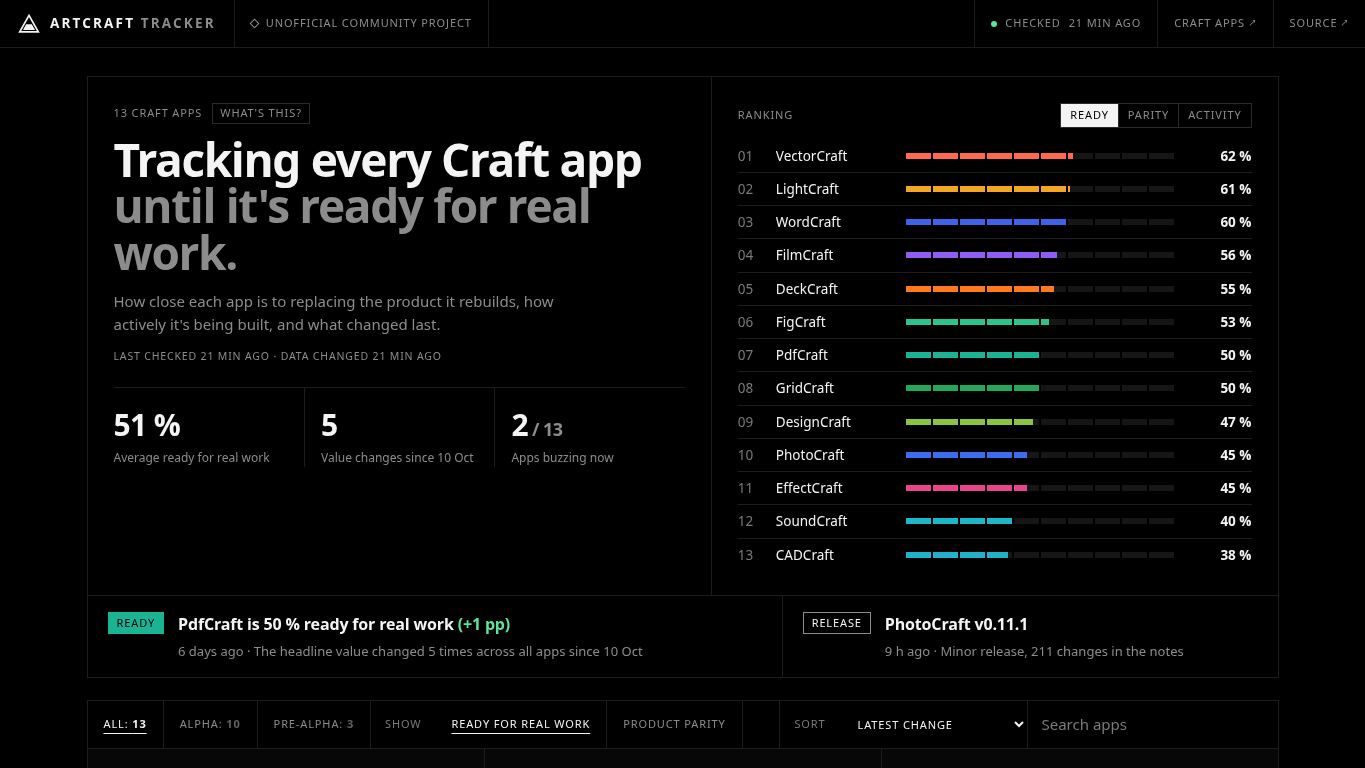Viewport: 1365px width, 768px height.
Task: Filter by Pre-Alpha: 3 apps
Action: point(313,724)
